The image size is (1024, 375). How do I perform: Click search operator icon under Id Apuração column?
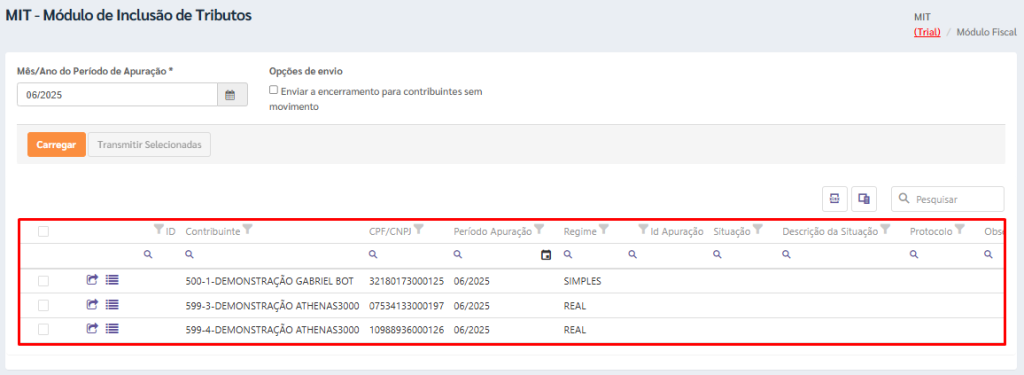click(x=632, y=255)
